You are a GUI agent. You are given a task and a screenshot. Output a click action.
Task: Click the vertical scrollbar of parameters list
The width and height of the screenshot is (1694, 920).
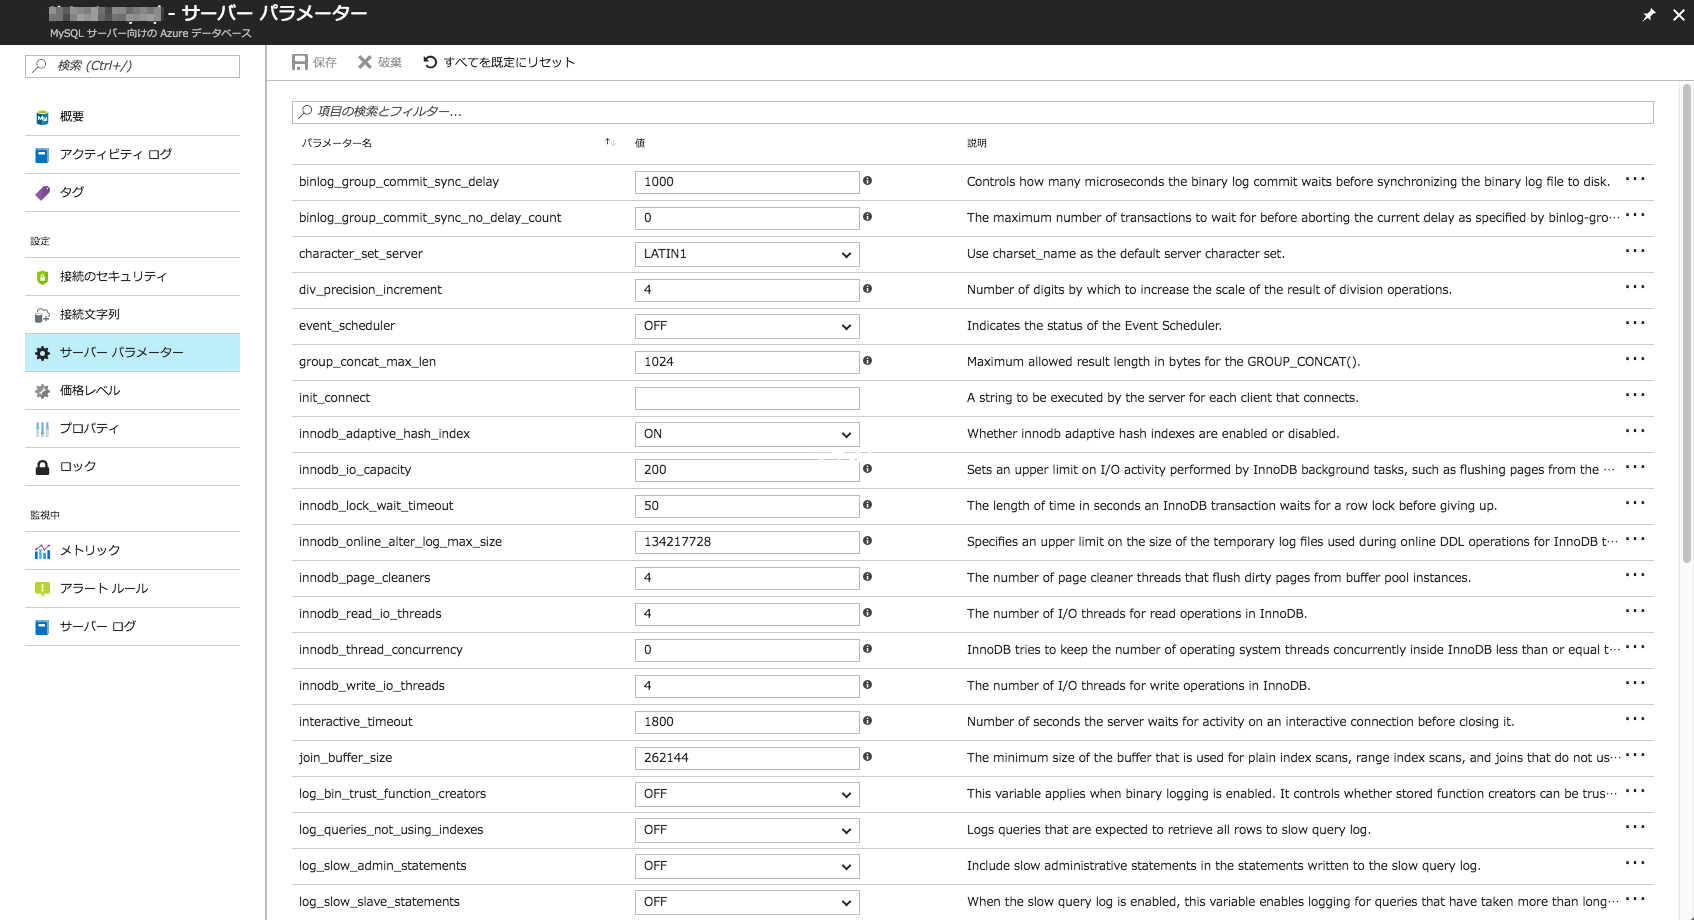click(1686, 322)
